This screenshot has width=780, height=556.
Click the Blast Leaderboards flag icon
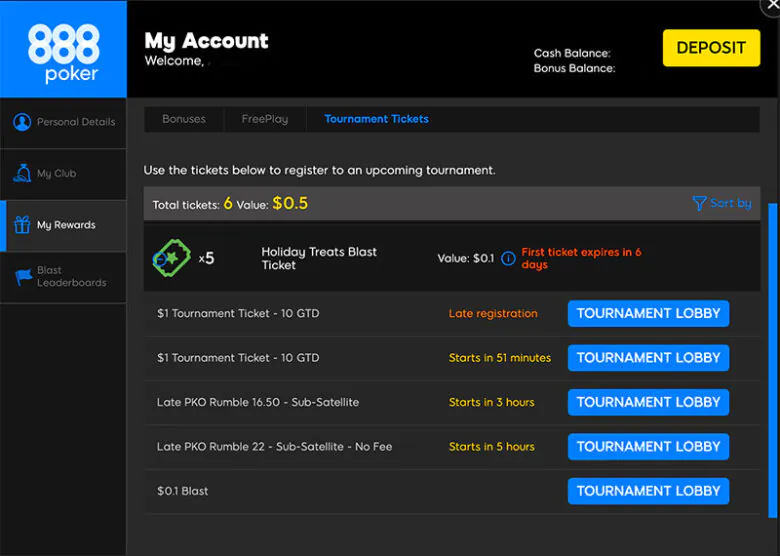(x=22, y=277)
